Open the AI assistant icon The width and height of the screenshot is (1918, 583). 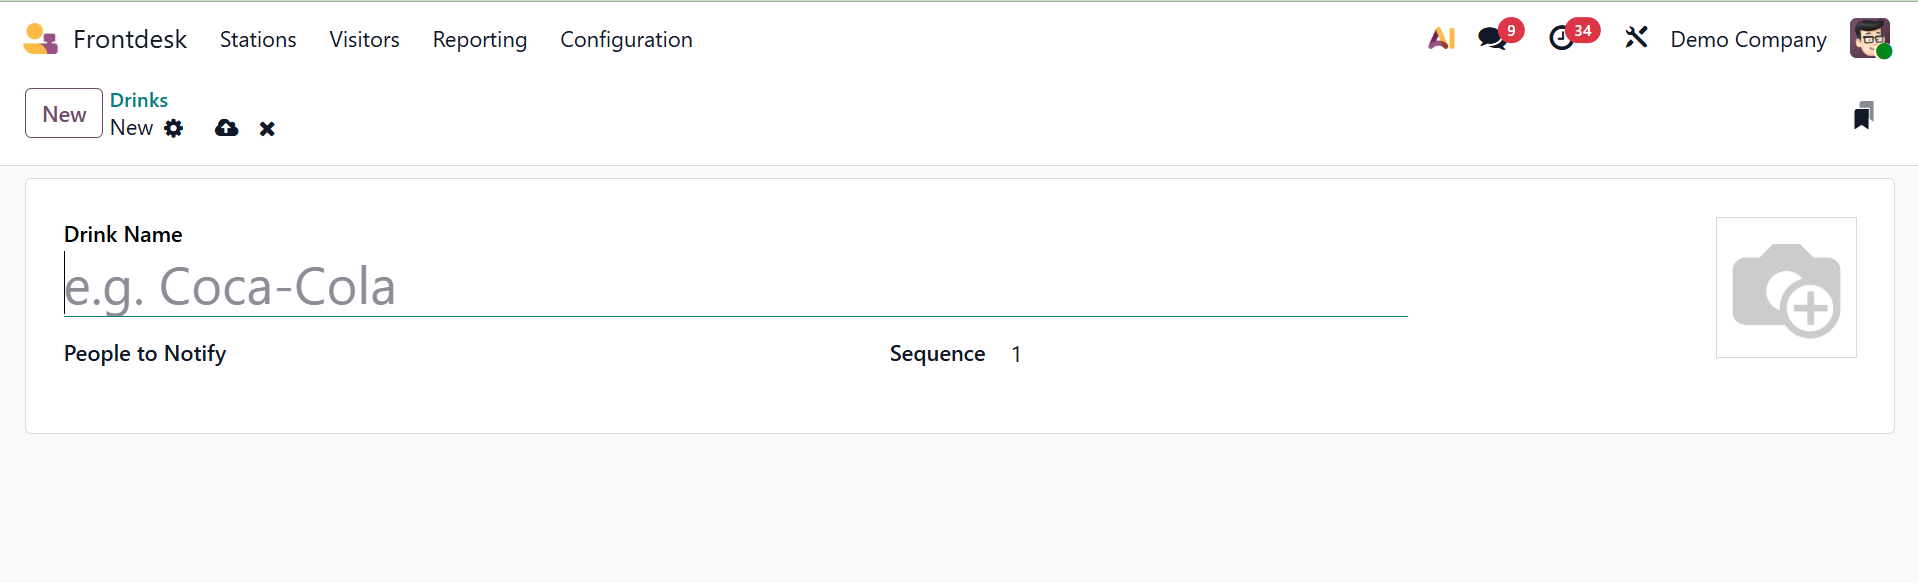1441,39
